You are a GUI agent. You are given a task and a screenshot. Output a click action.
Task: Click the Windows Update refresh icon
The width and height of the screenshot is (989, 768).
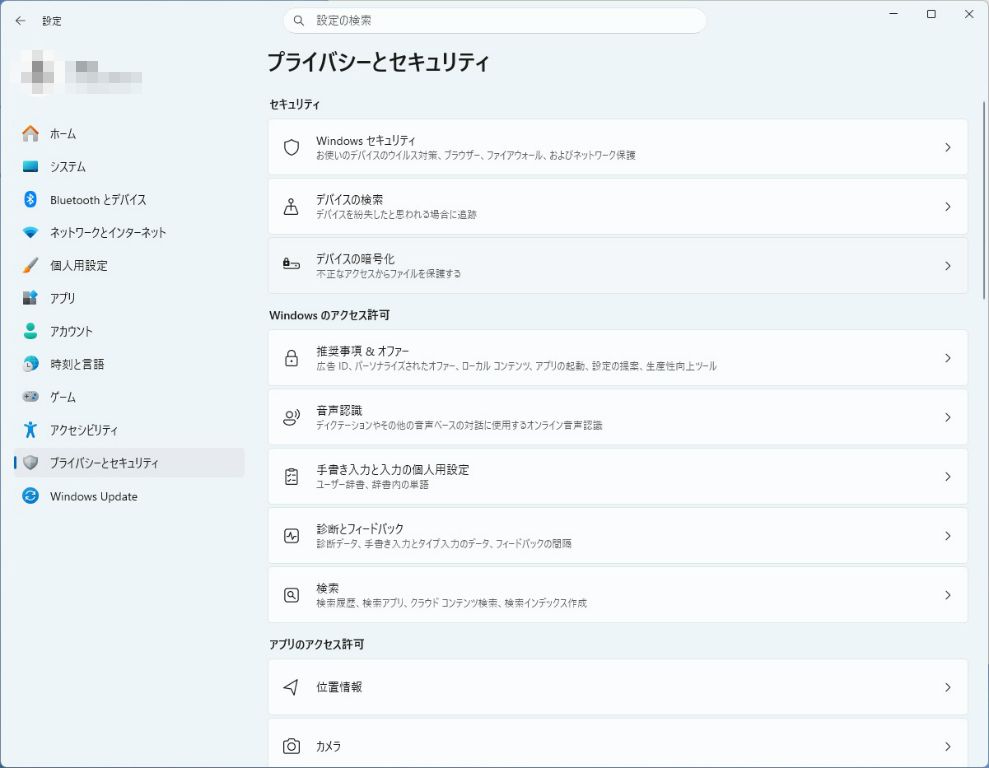[30, 496]
